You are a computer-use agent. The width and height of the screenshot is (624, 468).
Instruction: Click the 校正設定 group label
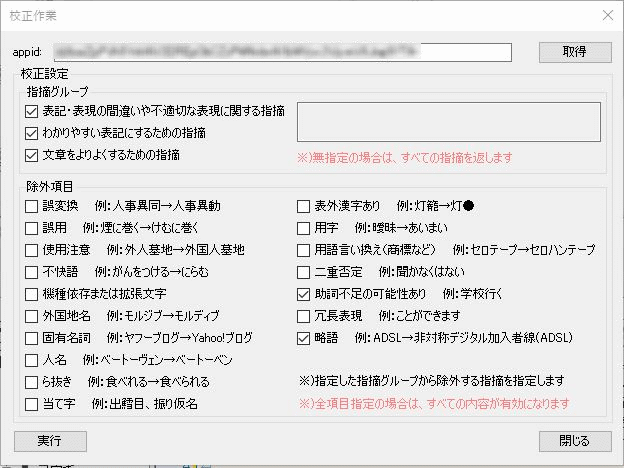click(x=45, y=74)
